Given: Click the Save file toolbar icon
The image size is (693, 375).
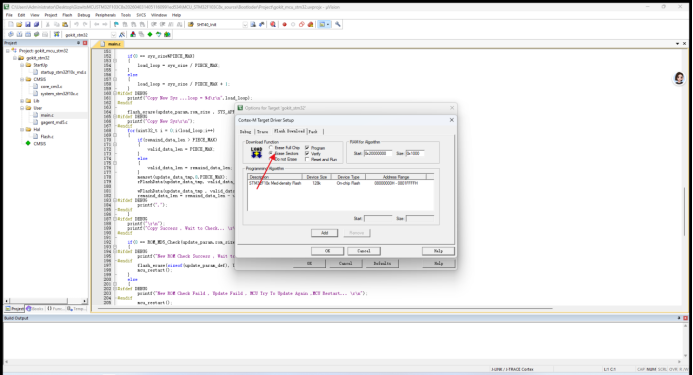Looking at the screenshot, I should [x=28, y=24].
